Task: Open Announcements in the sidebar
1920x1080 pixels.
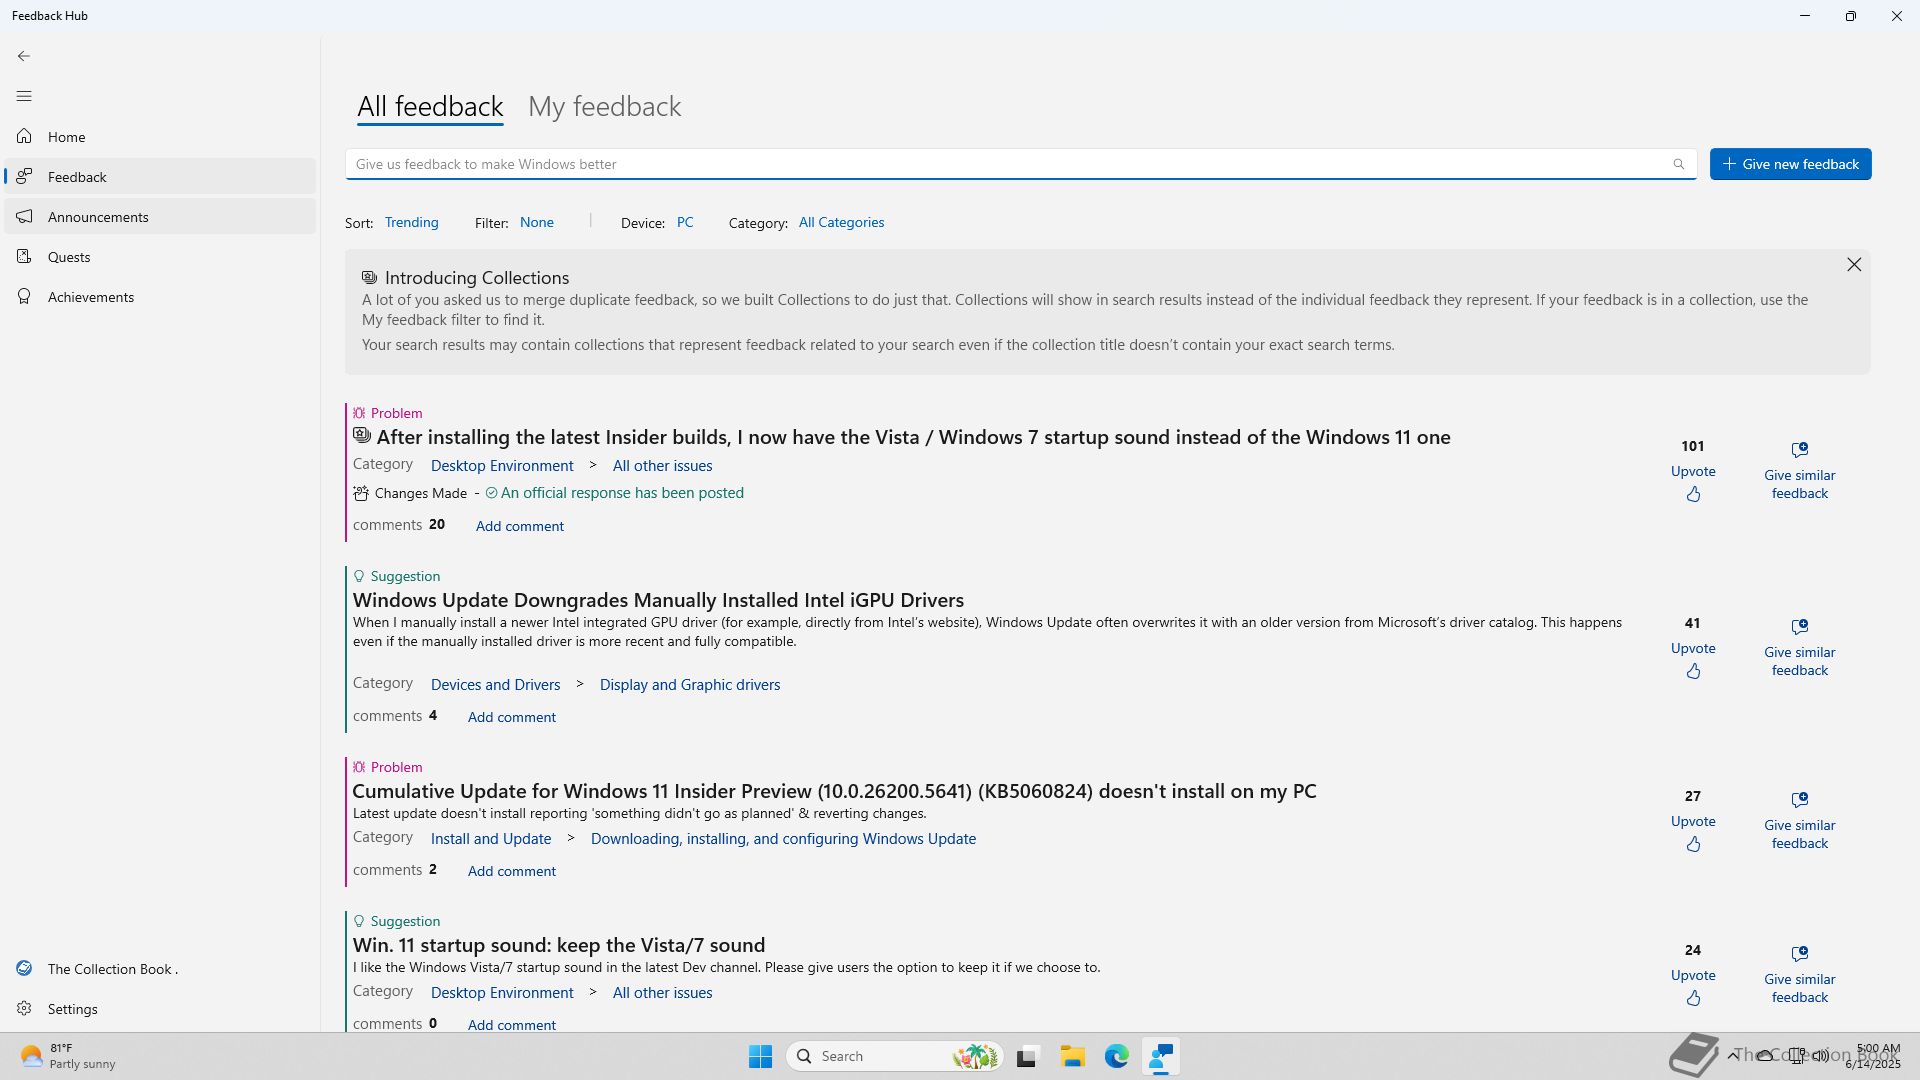Action: click(98, 217)
